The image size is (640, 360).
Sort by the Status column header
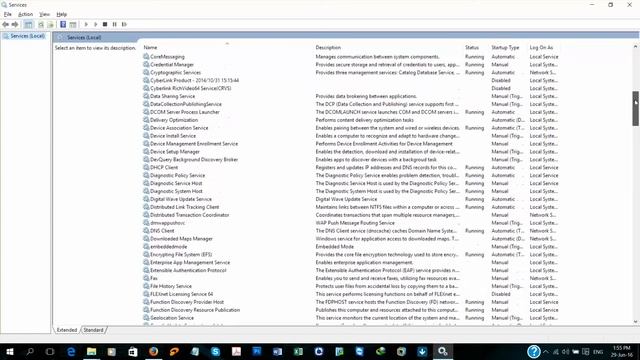(472, 47)
